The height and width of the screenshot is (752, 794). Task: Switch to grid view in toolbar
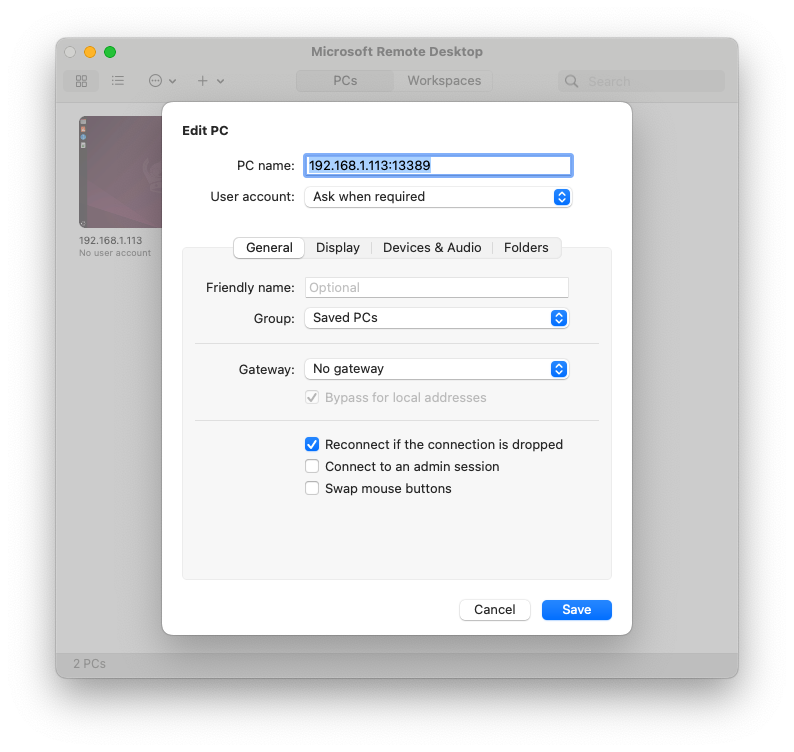[x=81, y=81]
